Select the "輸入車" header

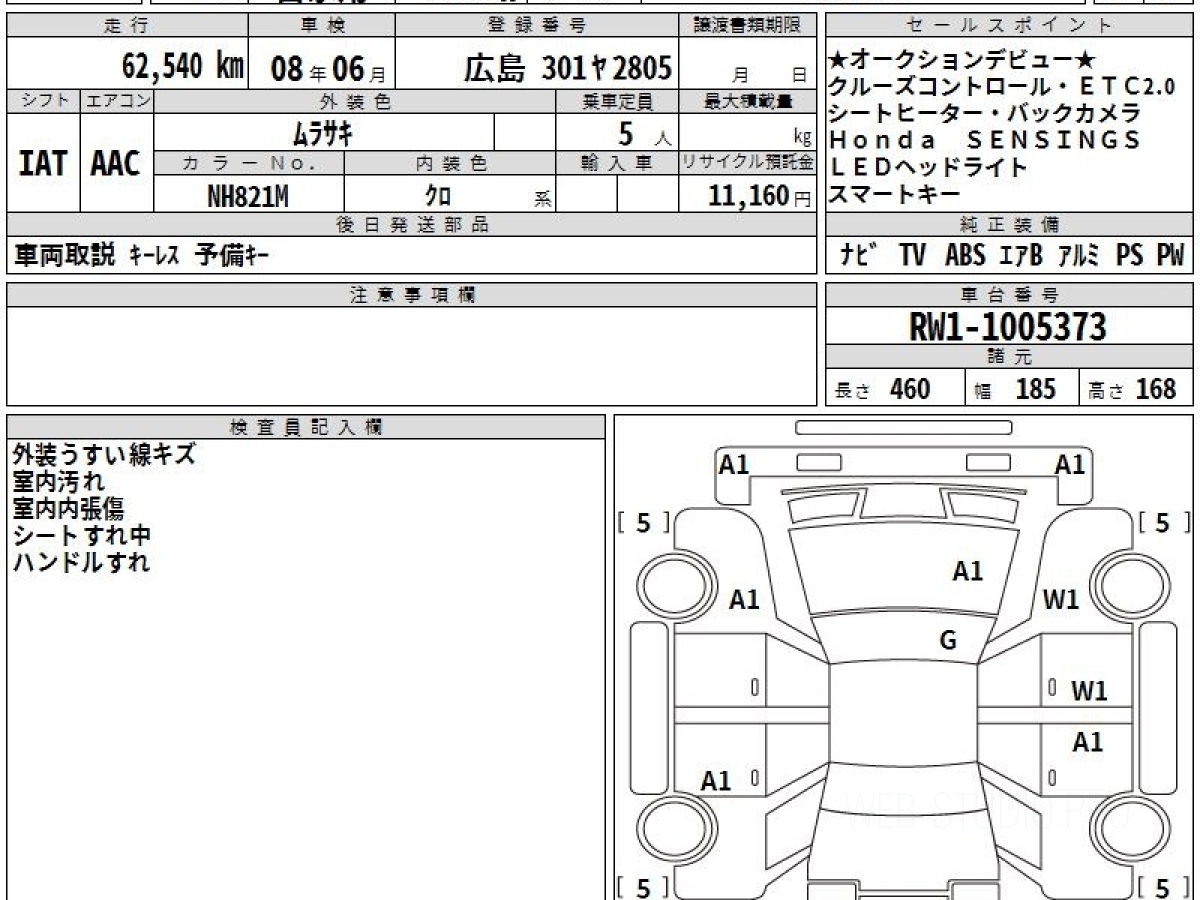click(617, 163)
